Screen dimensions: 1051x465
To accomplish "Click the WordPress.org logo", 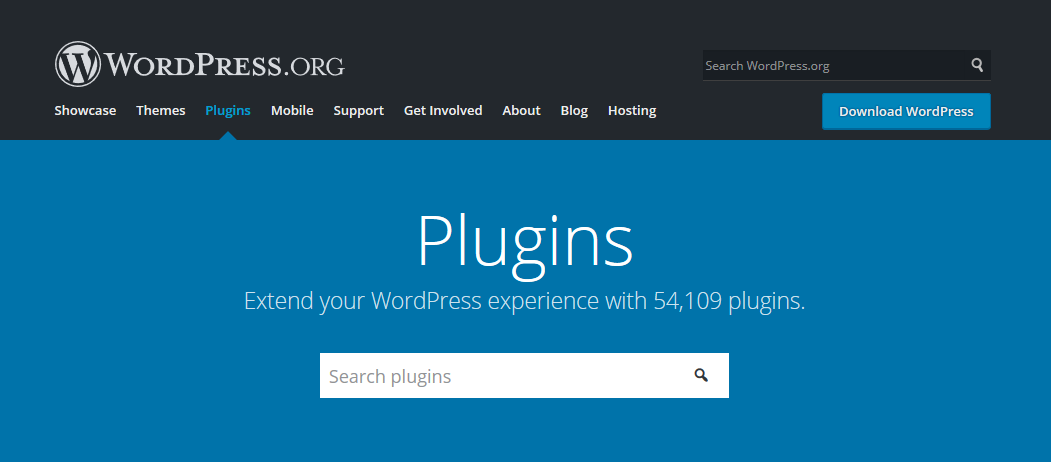I will (x=200, y=64).
